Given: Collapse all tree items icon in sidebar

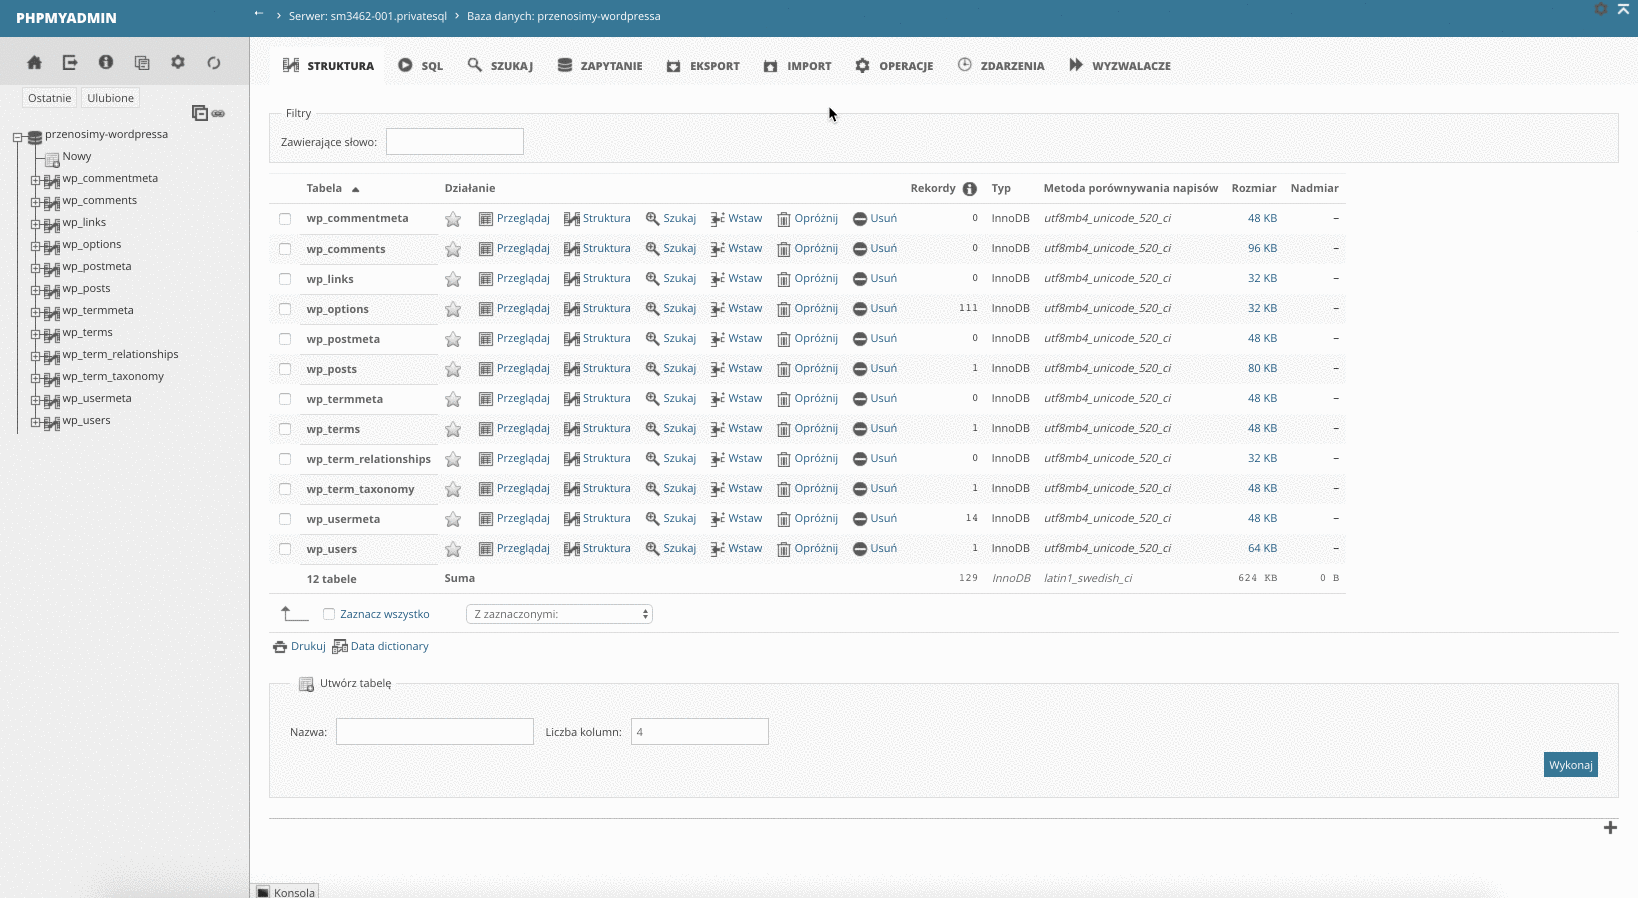Looking at the screenshot, I should click(200, 113).
